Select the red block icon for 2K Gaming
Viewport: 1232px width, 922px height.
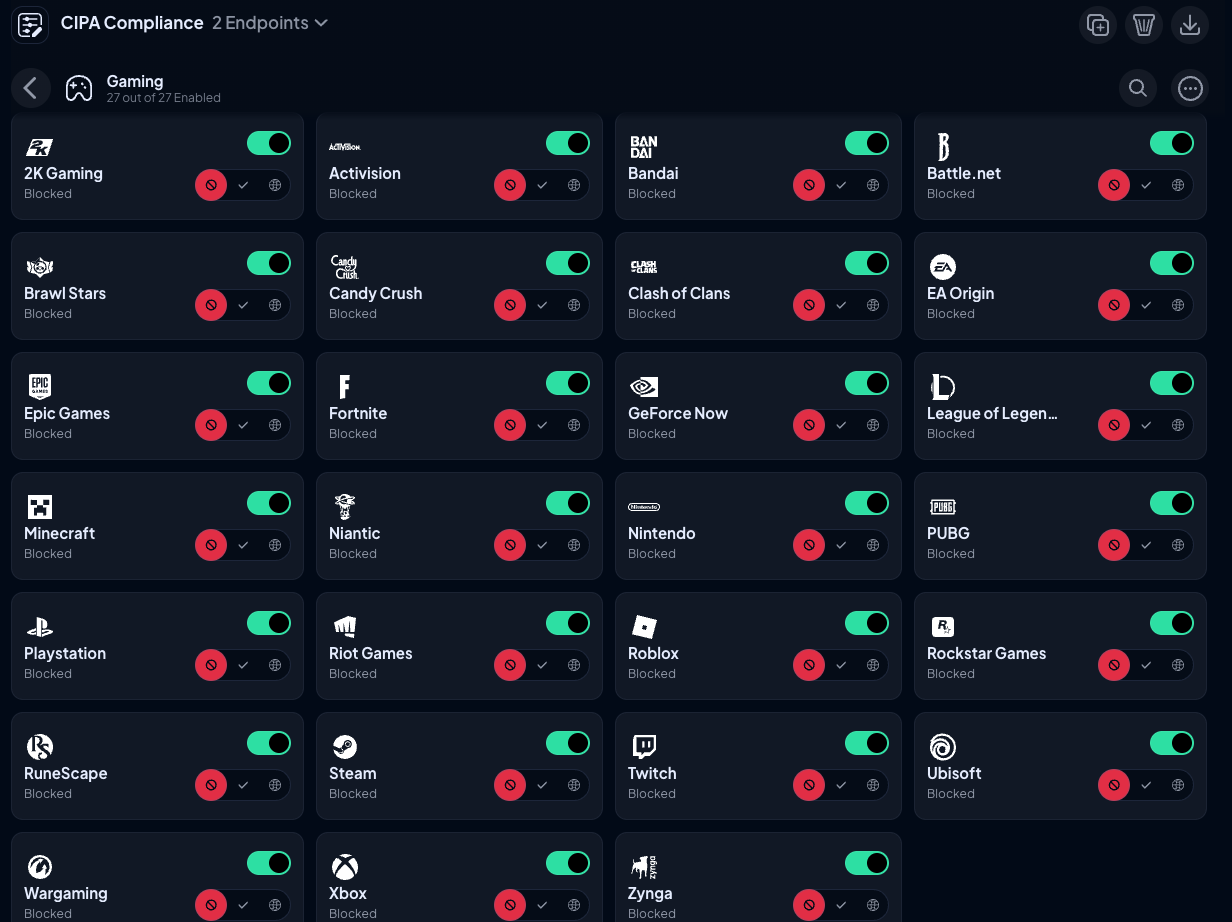pyautogui.click(x=211, y=185)
